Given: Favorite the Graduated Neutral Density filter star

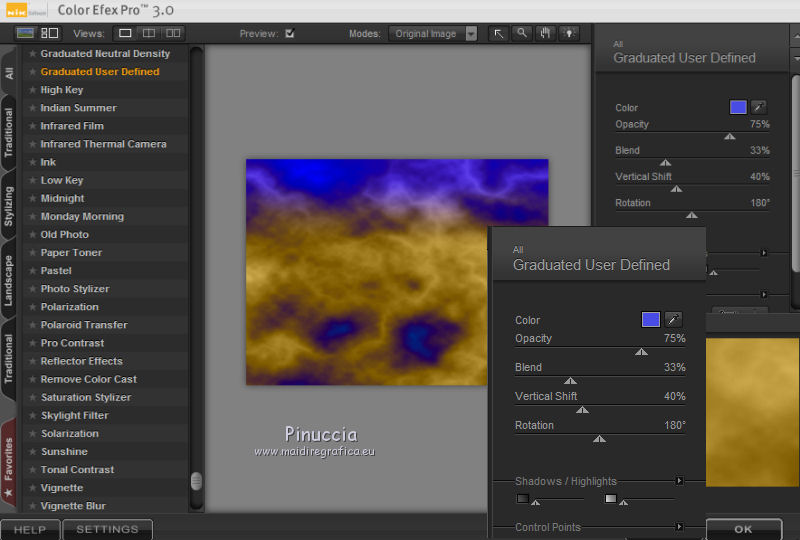Looking at the screenshot, I should click(x=32, y=54).
